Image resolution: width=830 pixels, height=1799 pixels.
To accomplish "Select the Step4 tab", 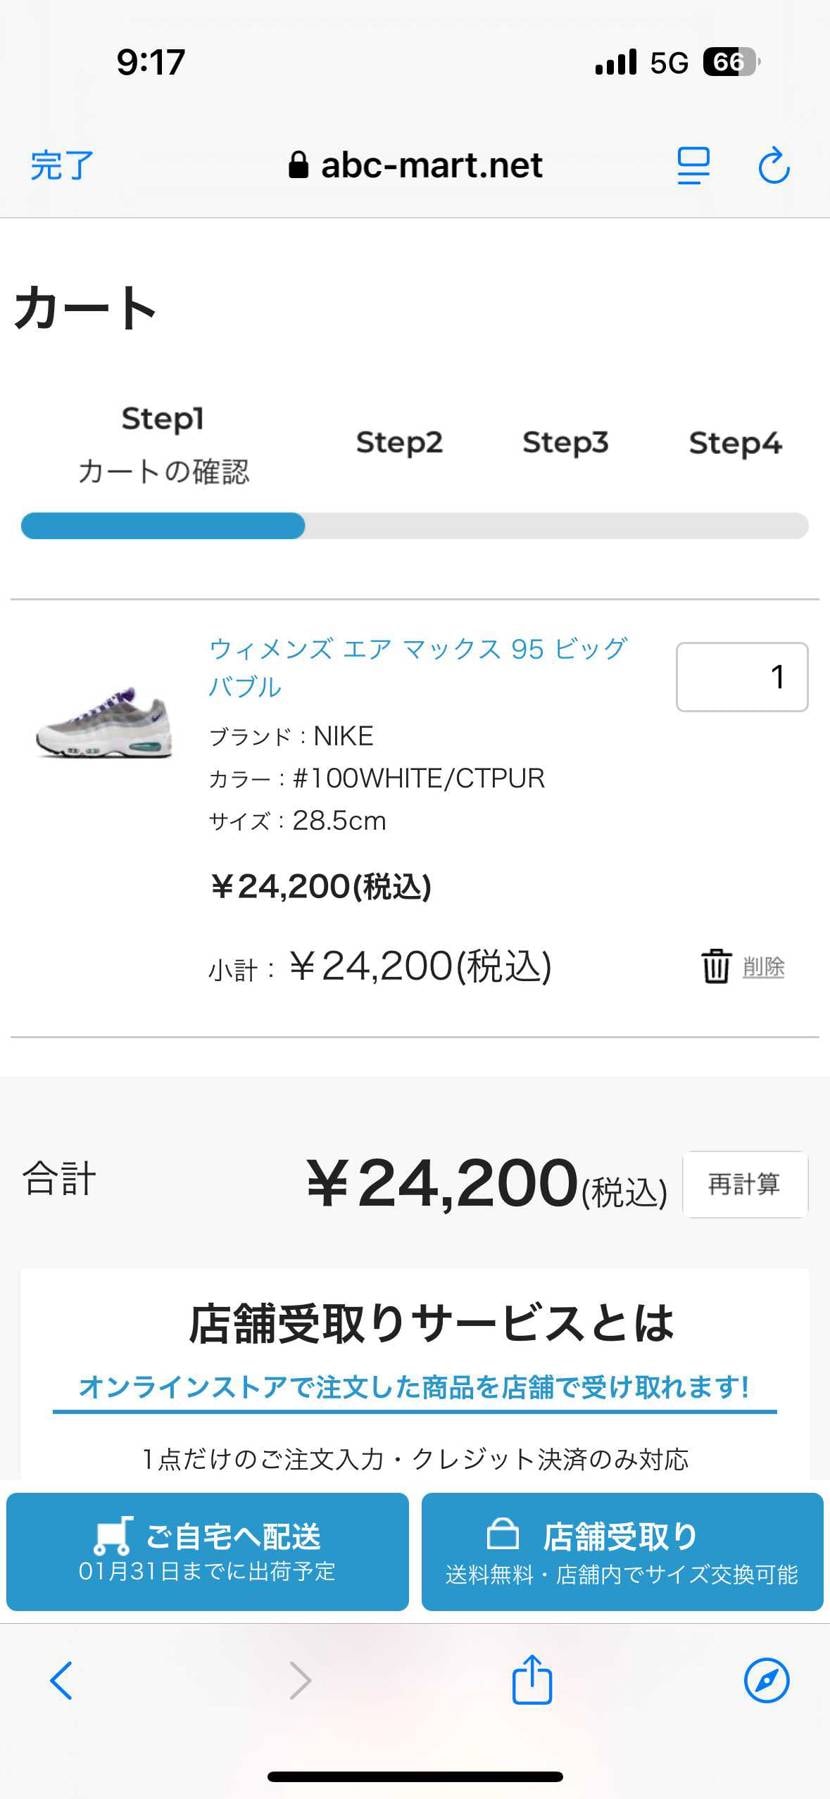I will 735,442.
